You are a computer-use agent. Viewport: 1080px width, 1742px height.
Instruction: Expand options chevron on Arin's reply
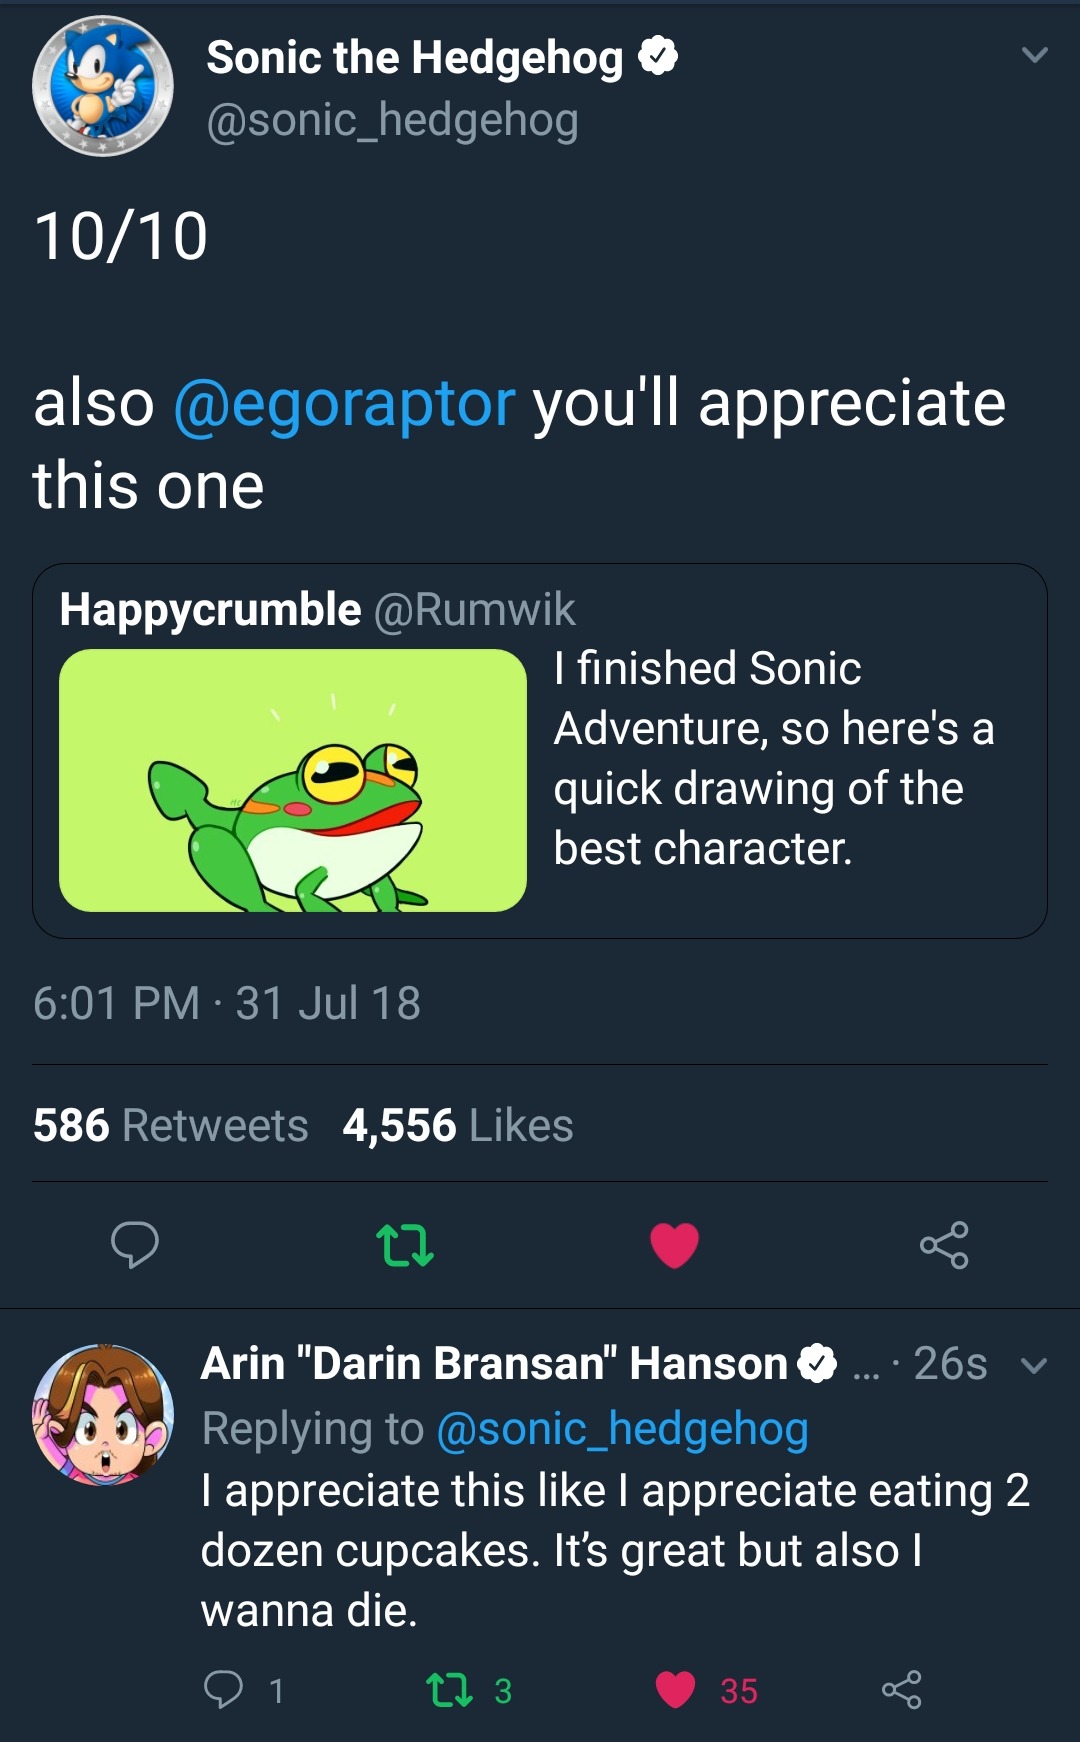click(x=1035, y=1365)
